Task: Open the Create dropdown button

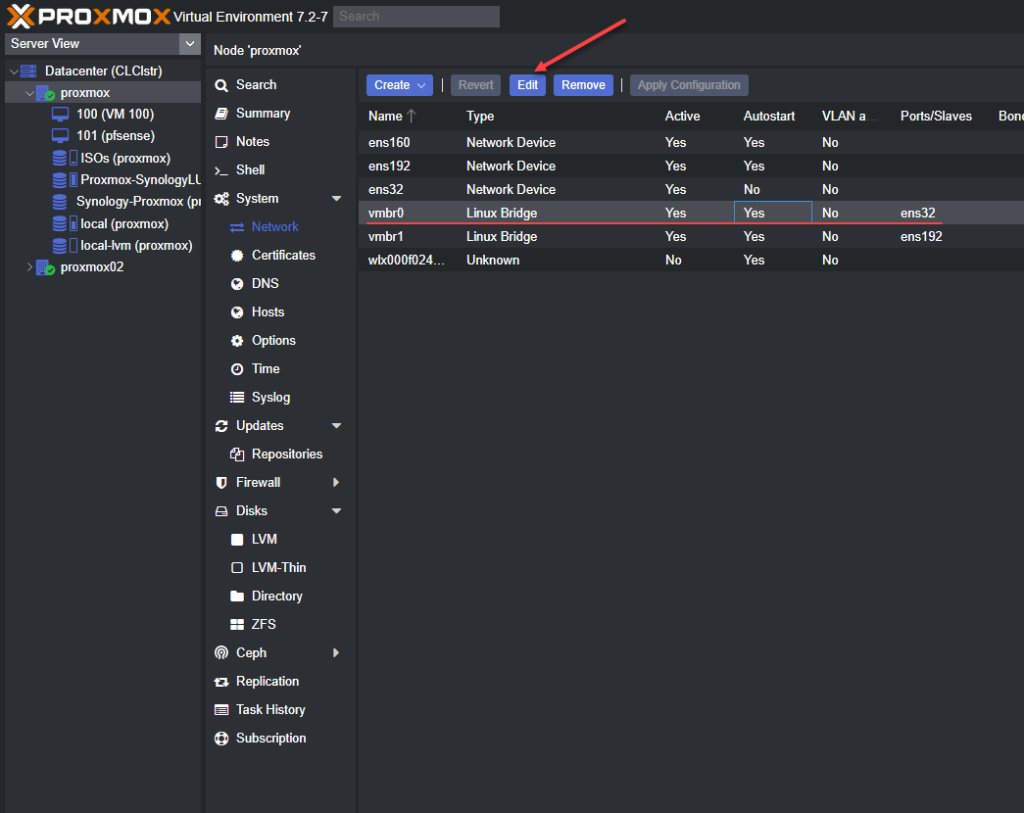Action: point(399,85)
